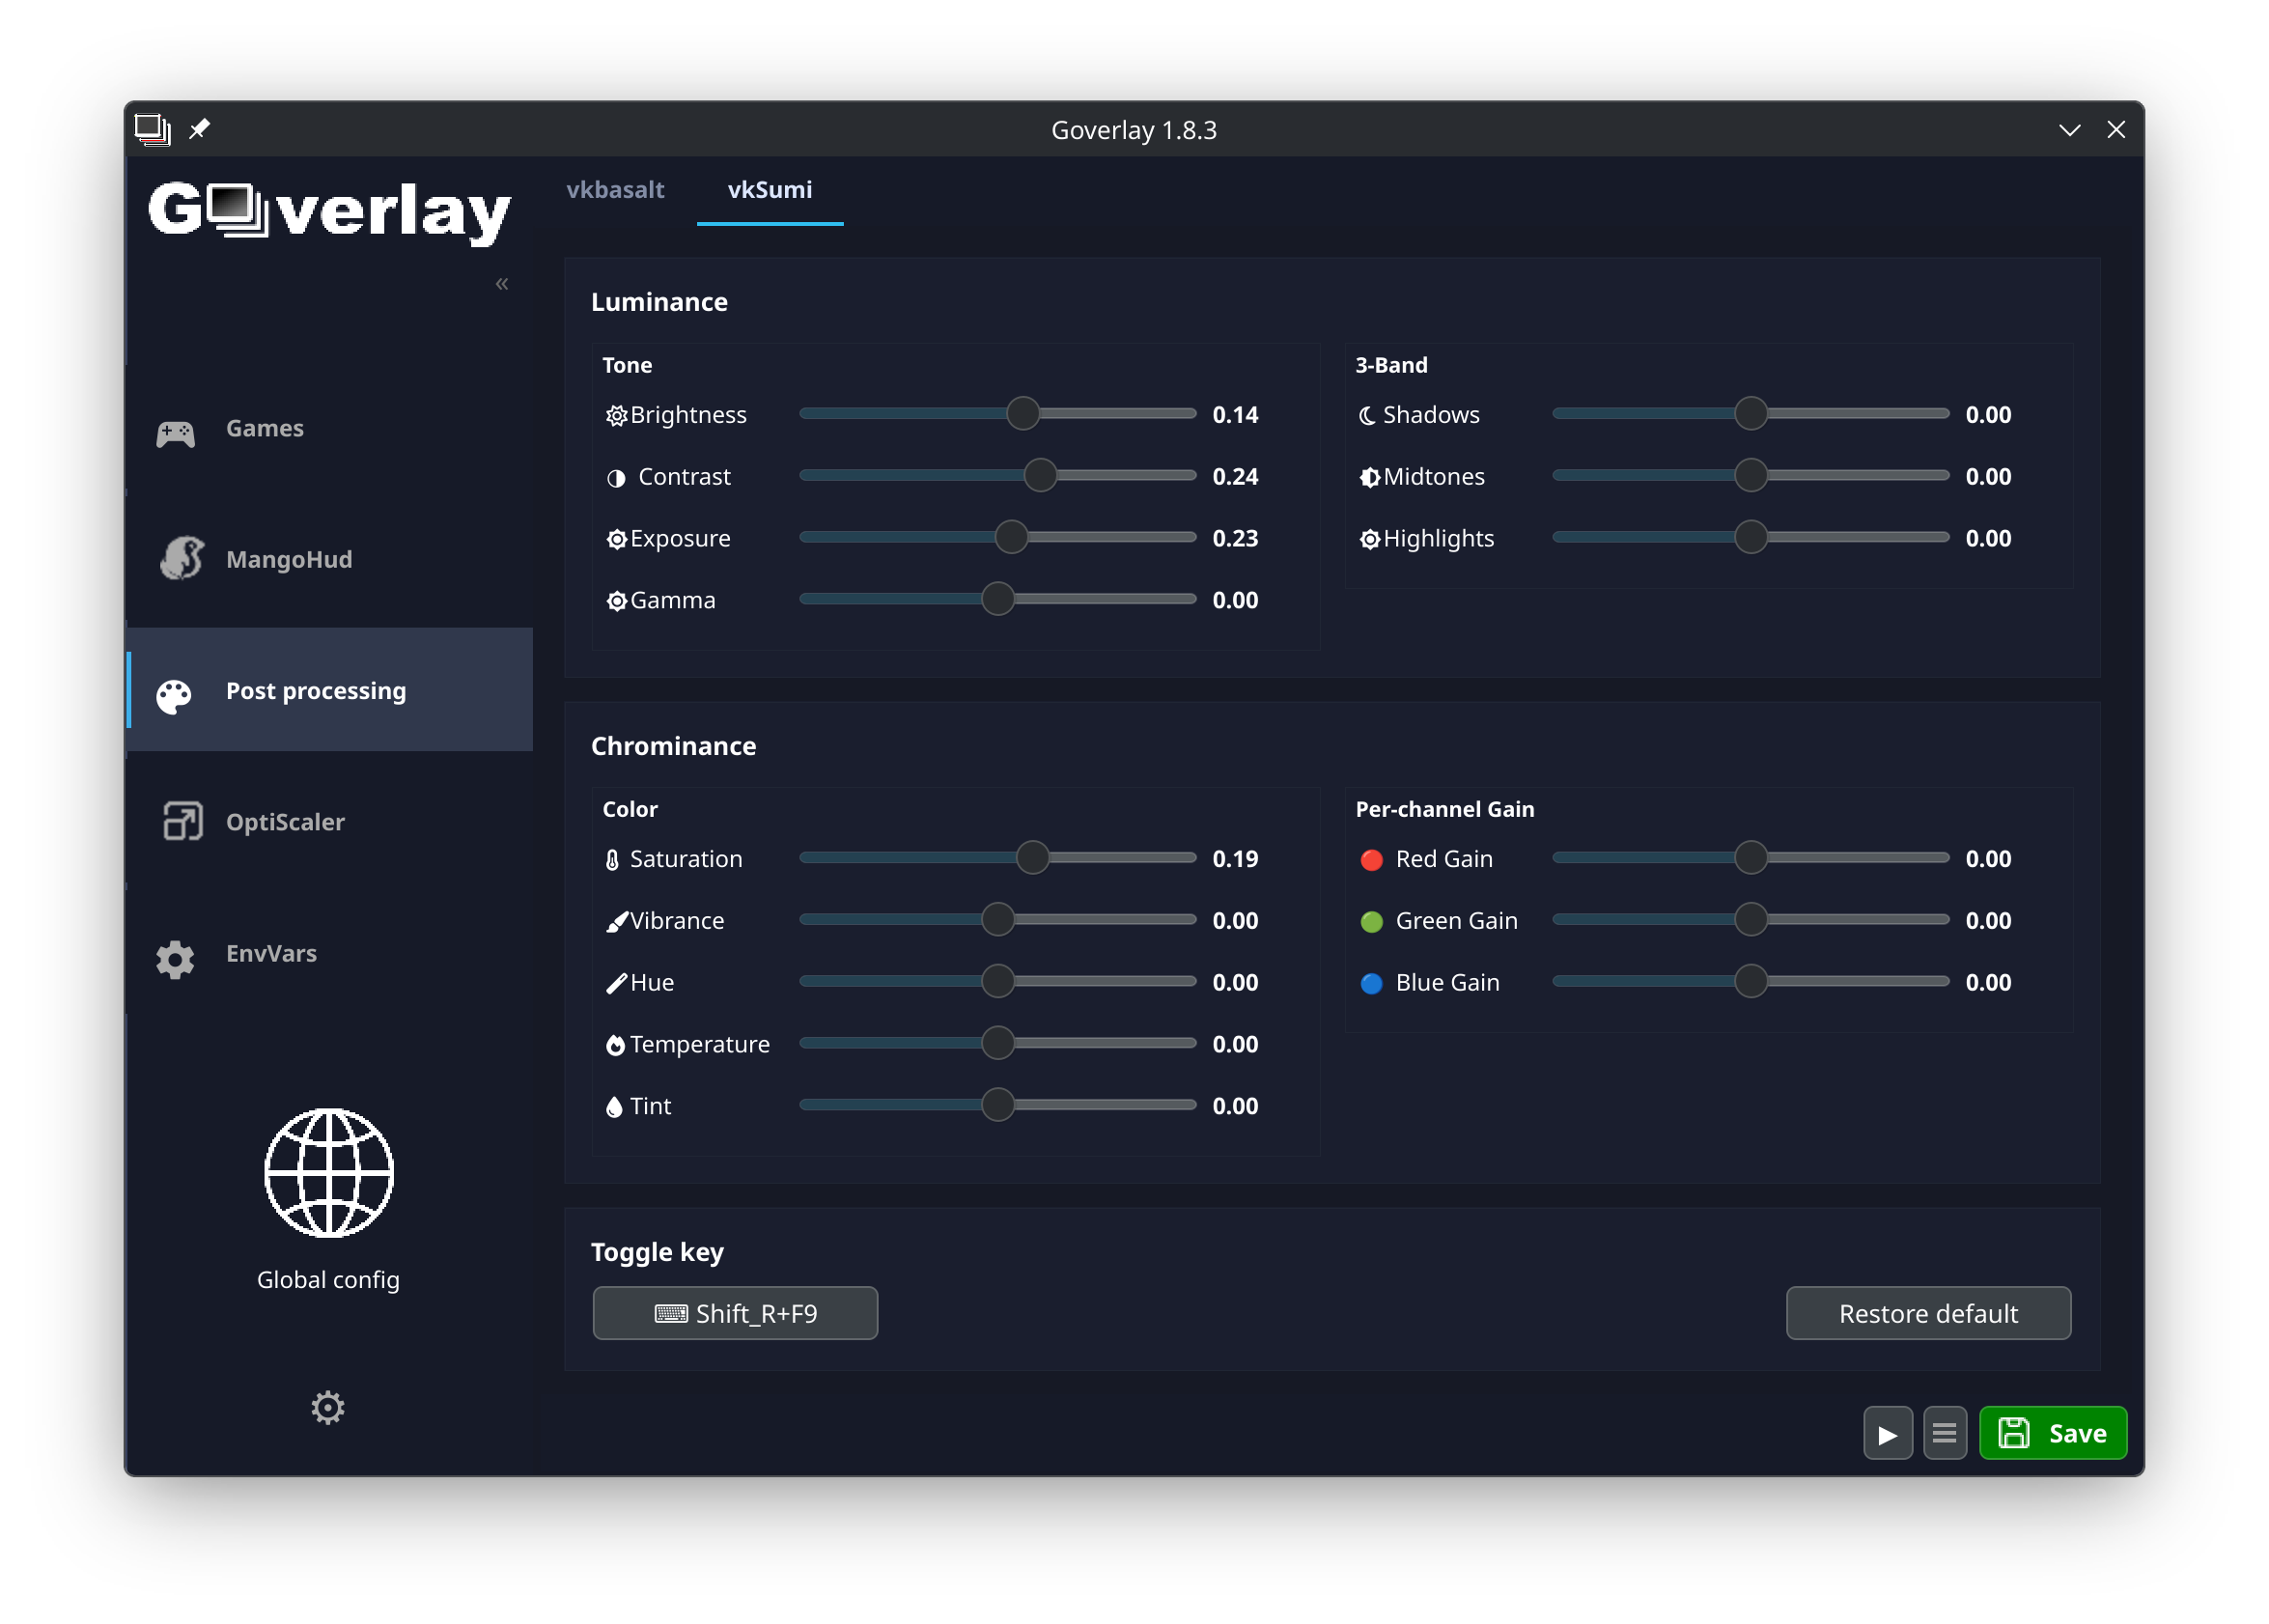
Task: Click the Saturation slider knob
Action: [1032, 857]
